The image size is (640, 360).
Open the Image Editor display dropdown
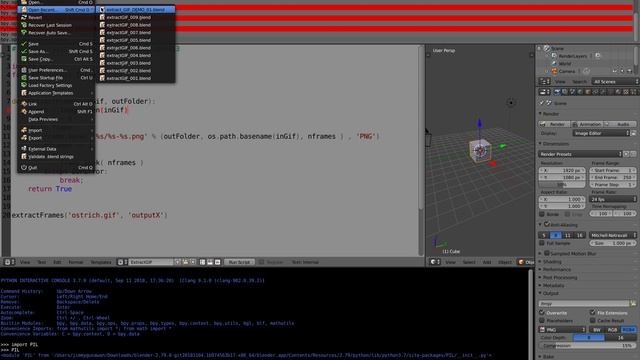[x=601, y=133]
